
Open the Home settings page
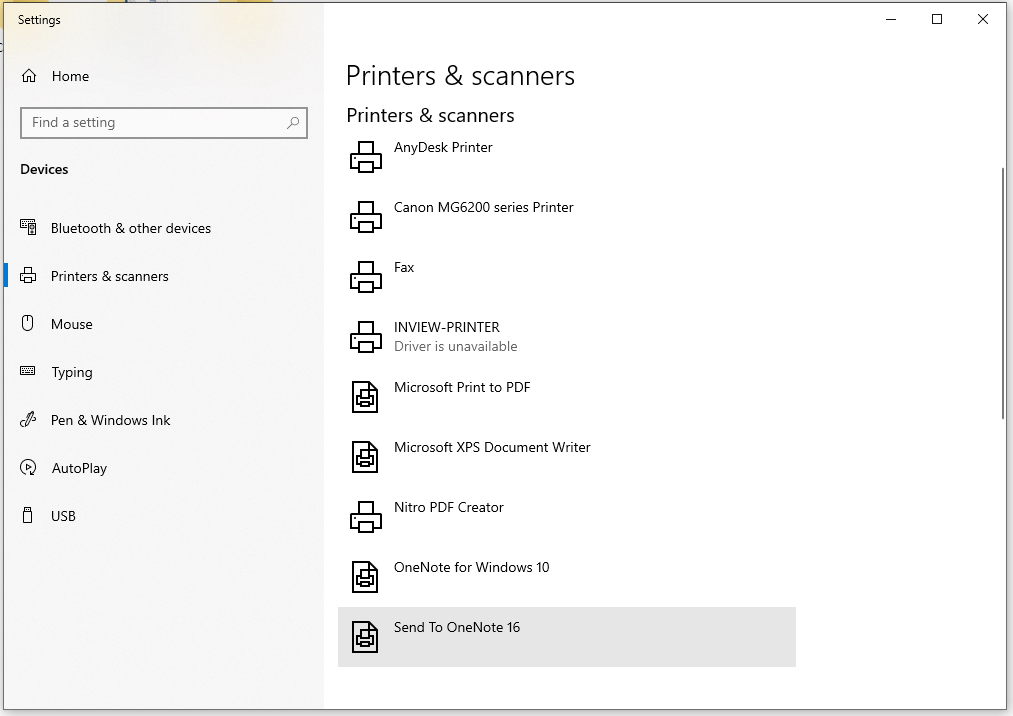(70, 76)
